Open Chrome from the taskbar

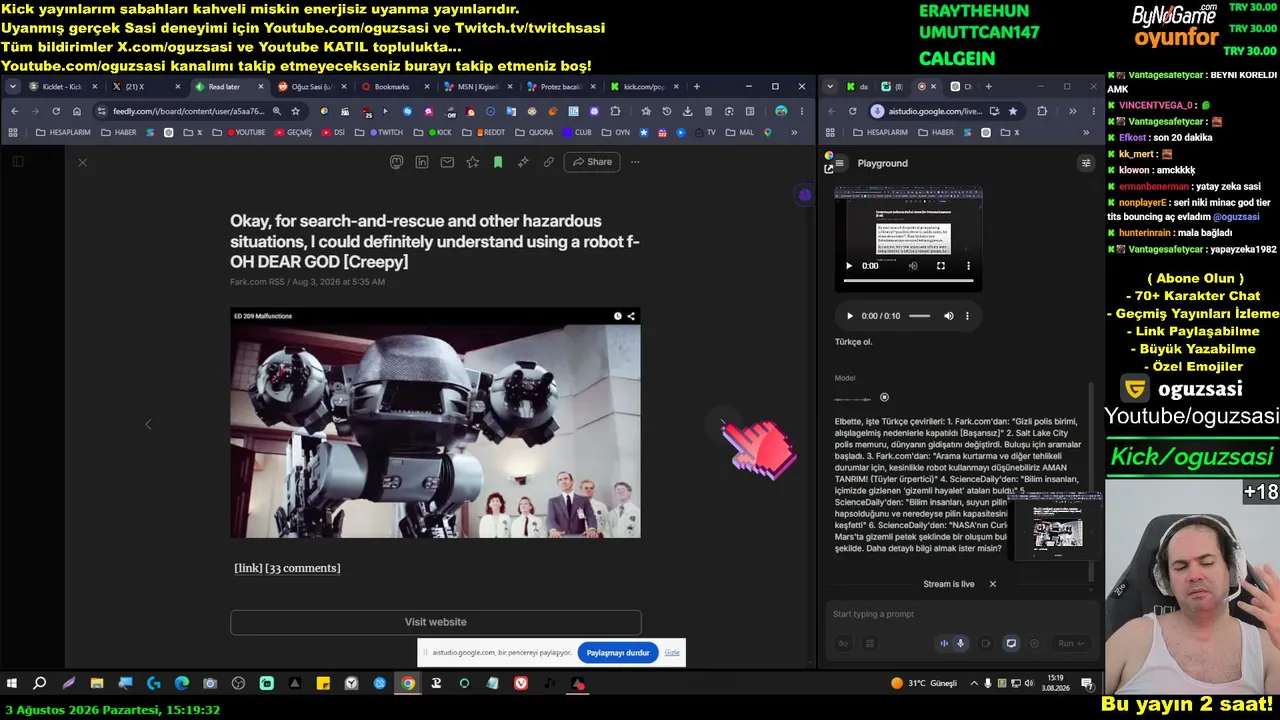point(408,684)
